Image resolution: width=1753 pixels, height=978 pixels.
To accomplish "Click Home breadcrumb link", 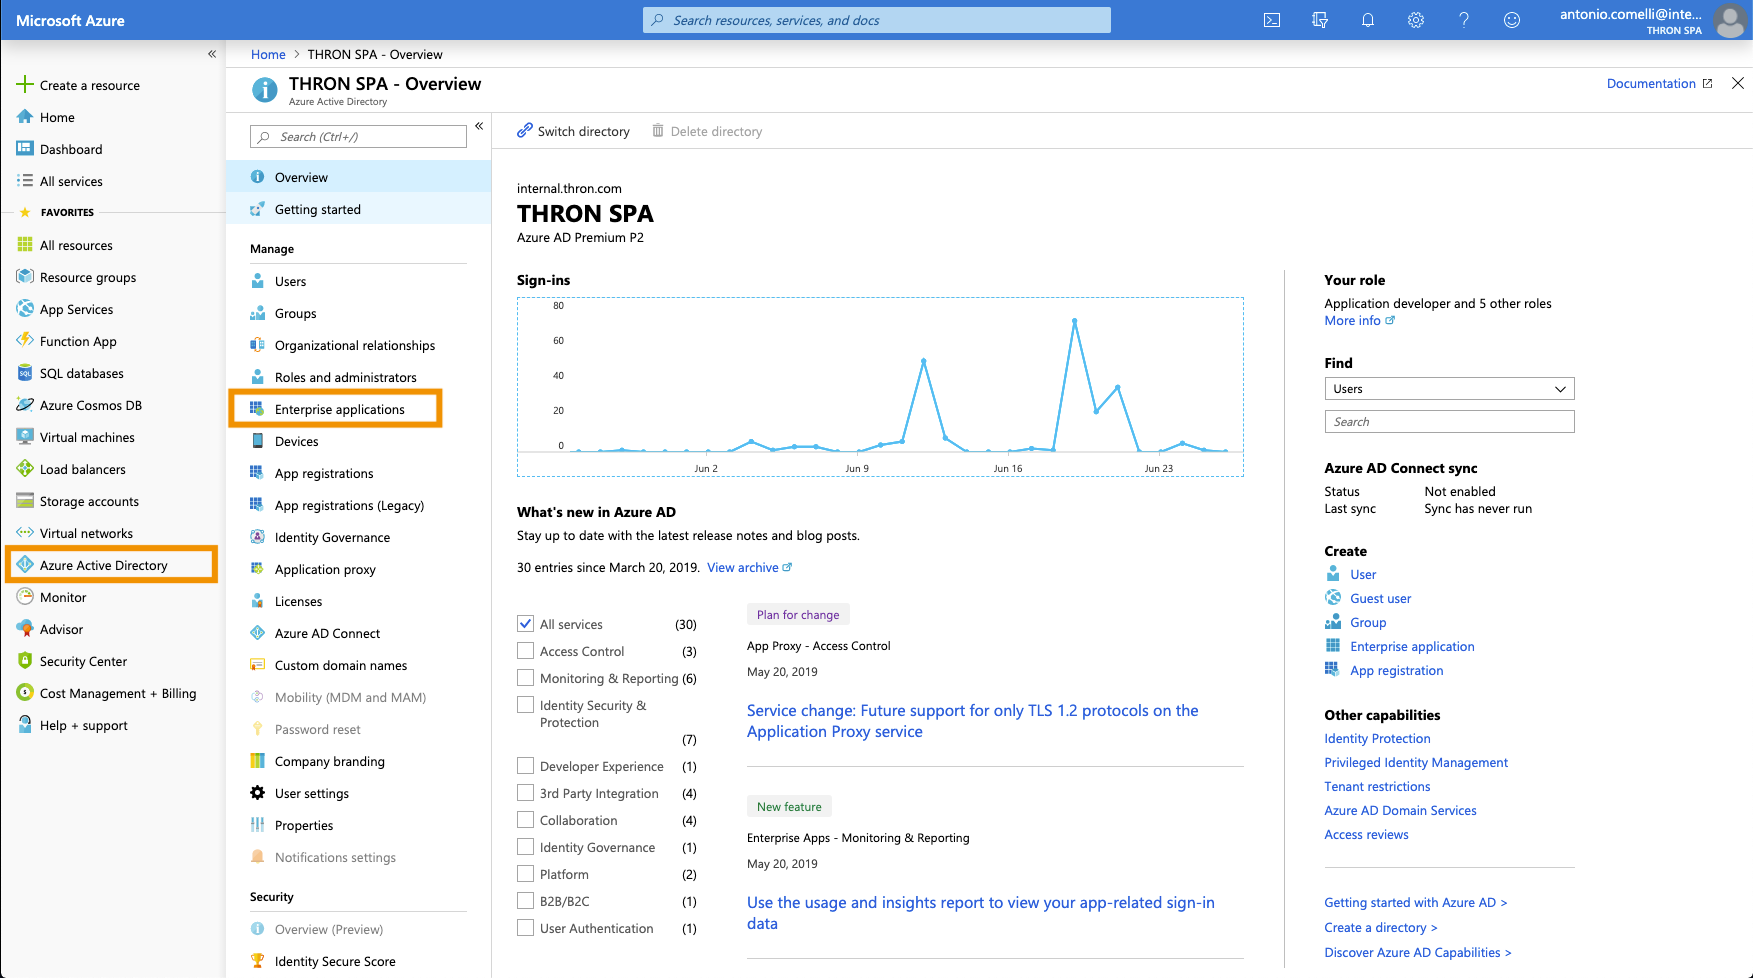I will coord(268,54).
